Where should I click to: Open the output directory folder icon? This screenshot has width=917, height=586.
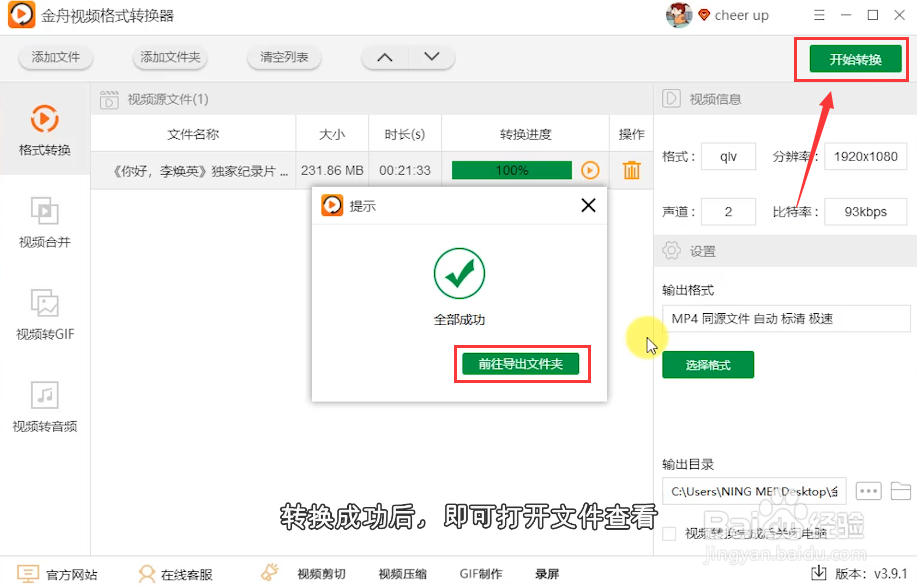point(899,491)
